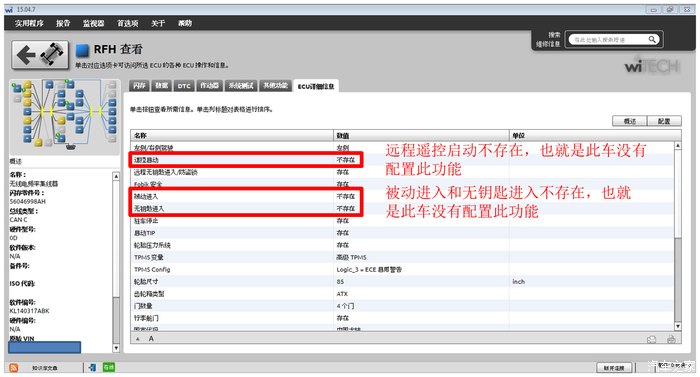Click the 概述 button above the table
This screenshot has width=700, height=377.
point(629,121)
